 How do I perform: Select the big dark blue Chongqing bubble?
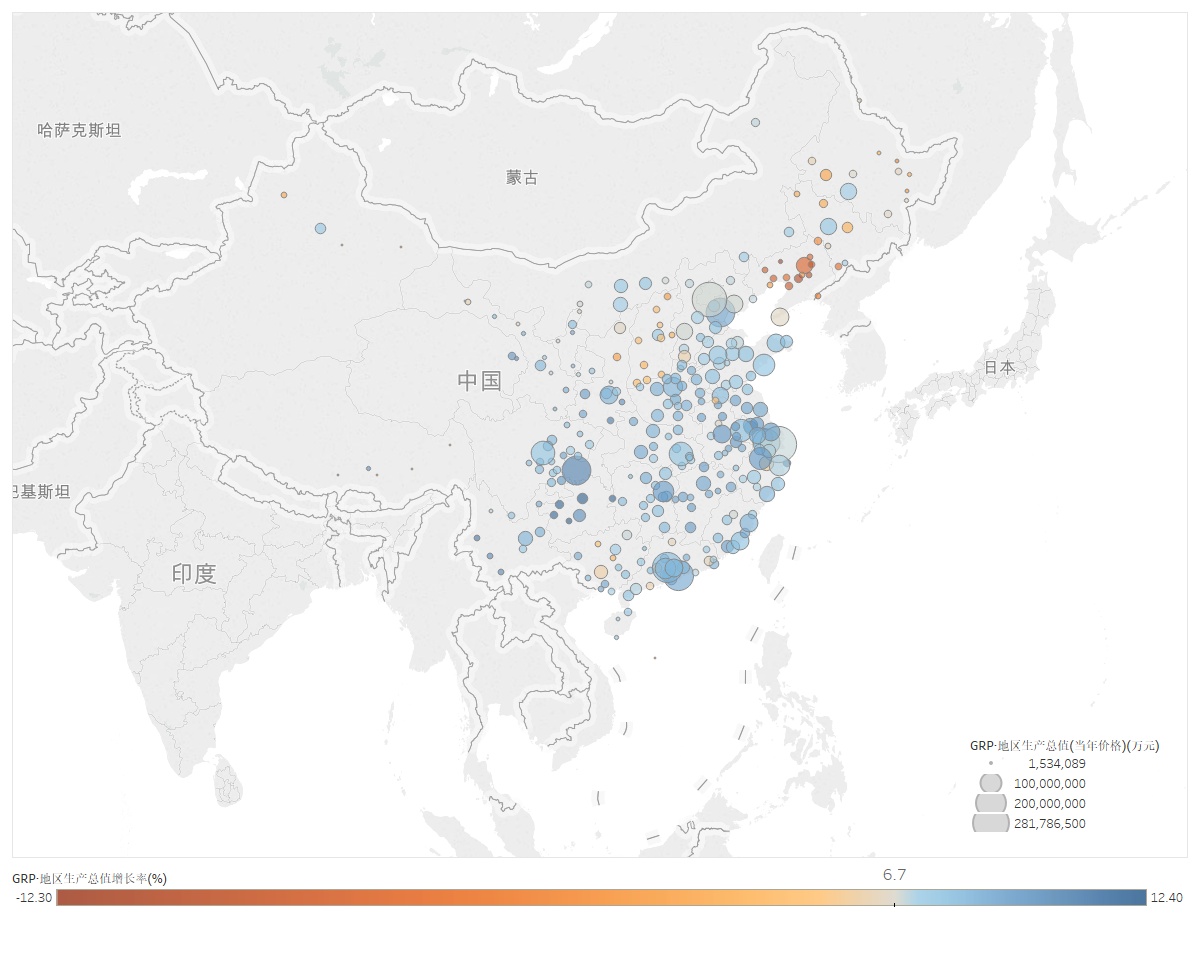coord(576,471)
